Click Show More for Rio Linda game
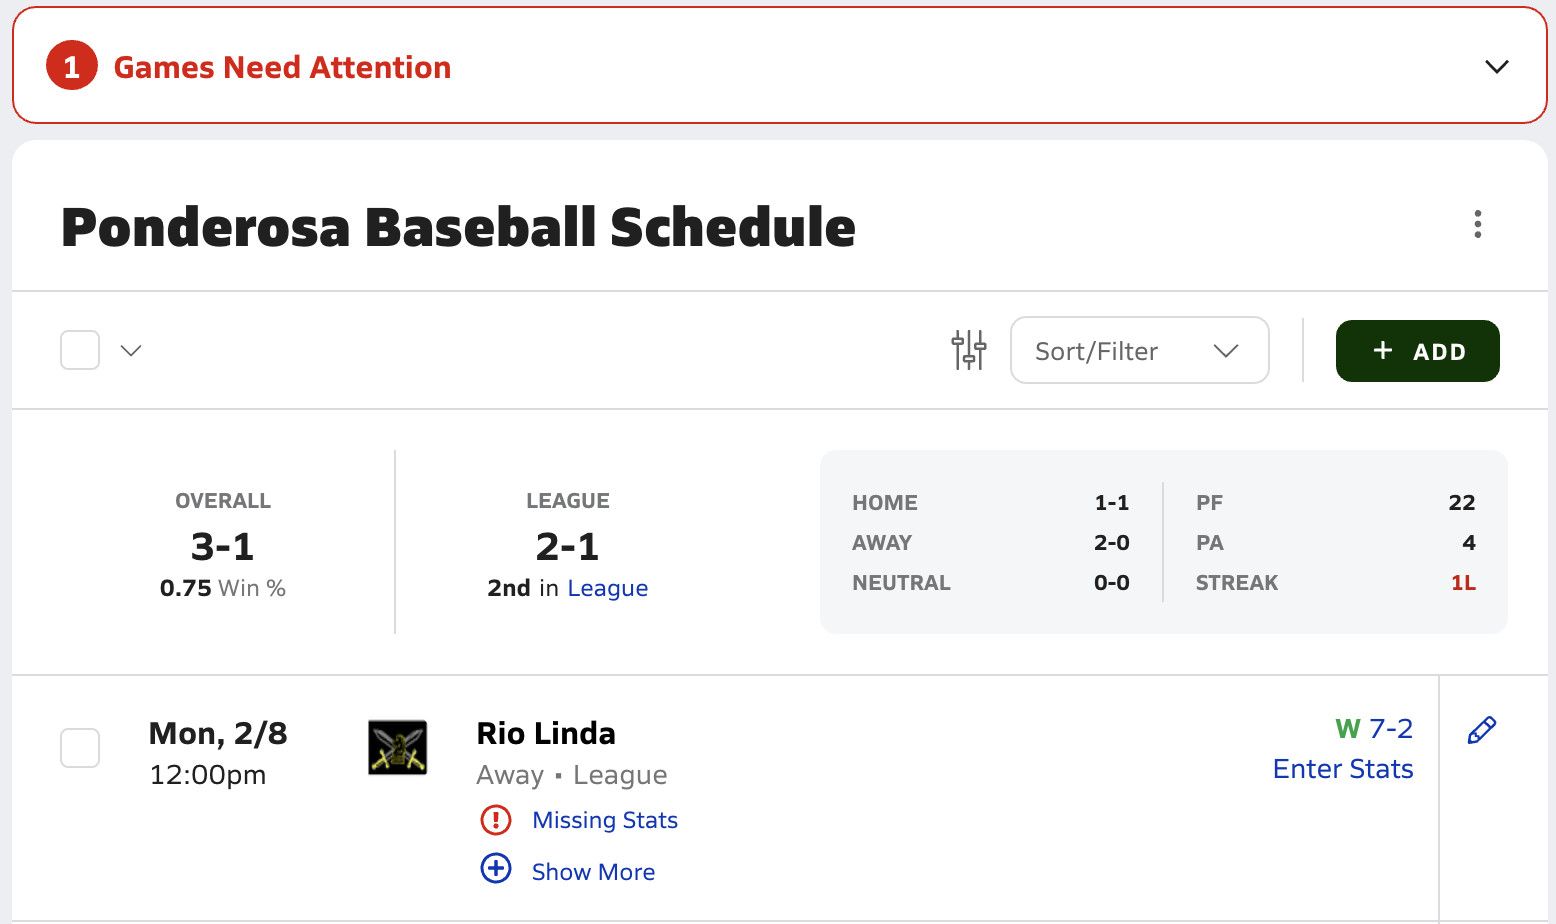 [x=593, y=872]
